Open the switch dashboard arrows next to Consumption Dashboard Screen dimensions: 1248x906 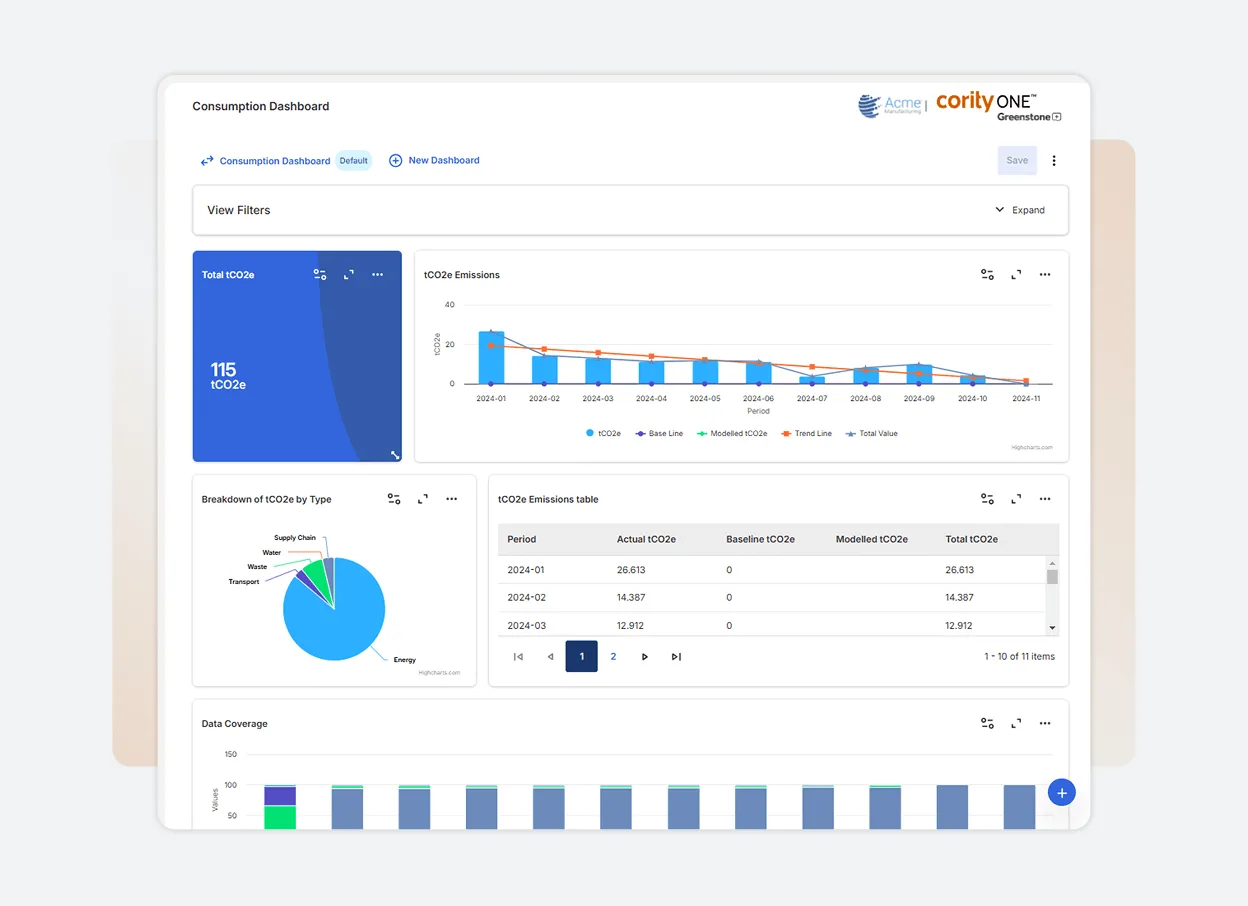(x=207, y=160)
